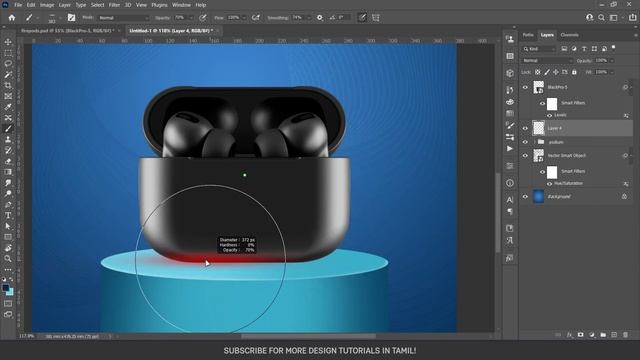Expand the podium group folder
The width and height of the screenshot is (640, 360).
point(534,142)
